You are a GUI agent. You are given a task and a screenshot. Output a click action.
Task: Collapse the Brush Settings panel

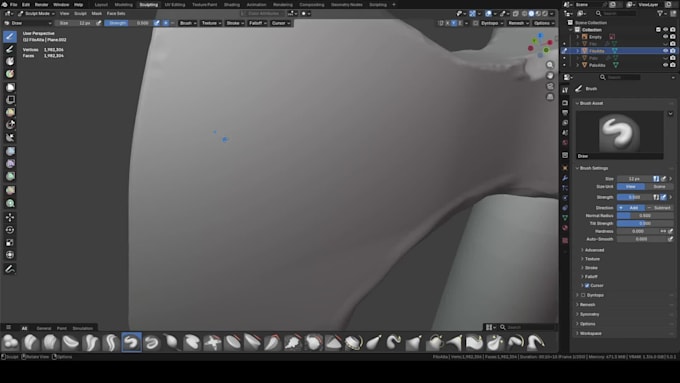tap(594, 168)
